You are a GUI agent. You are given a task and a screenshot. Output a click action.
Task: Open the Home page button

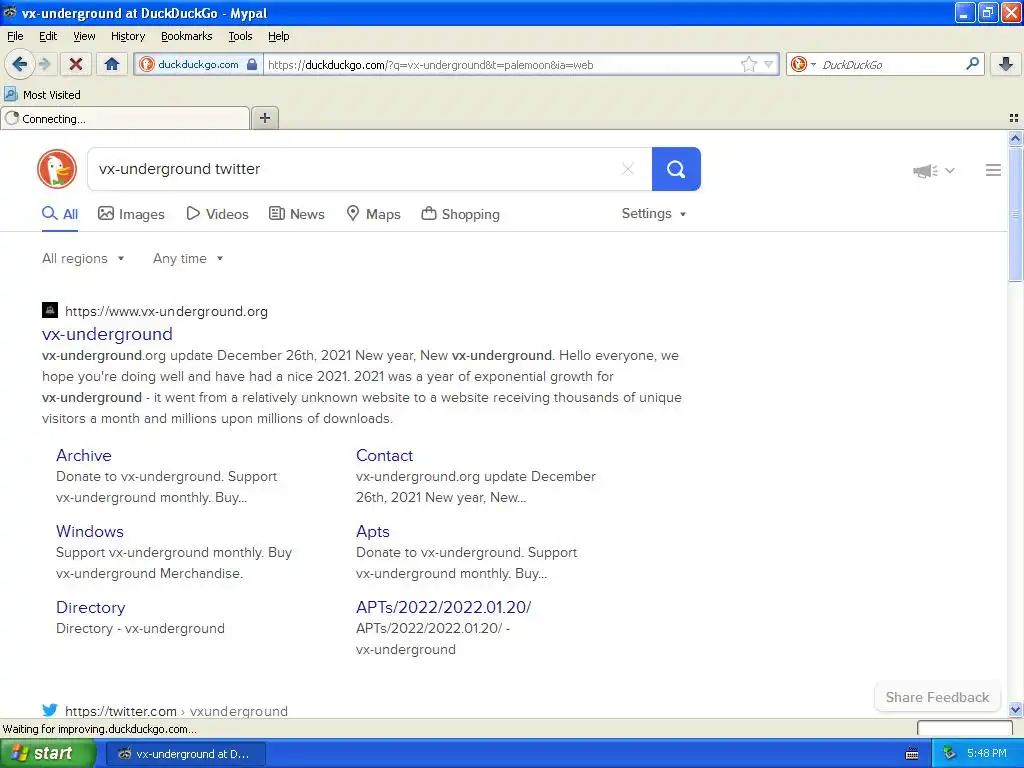point(112,64)
